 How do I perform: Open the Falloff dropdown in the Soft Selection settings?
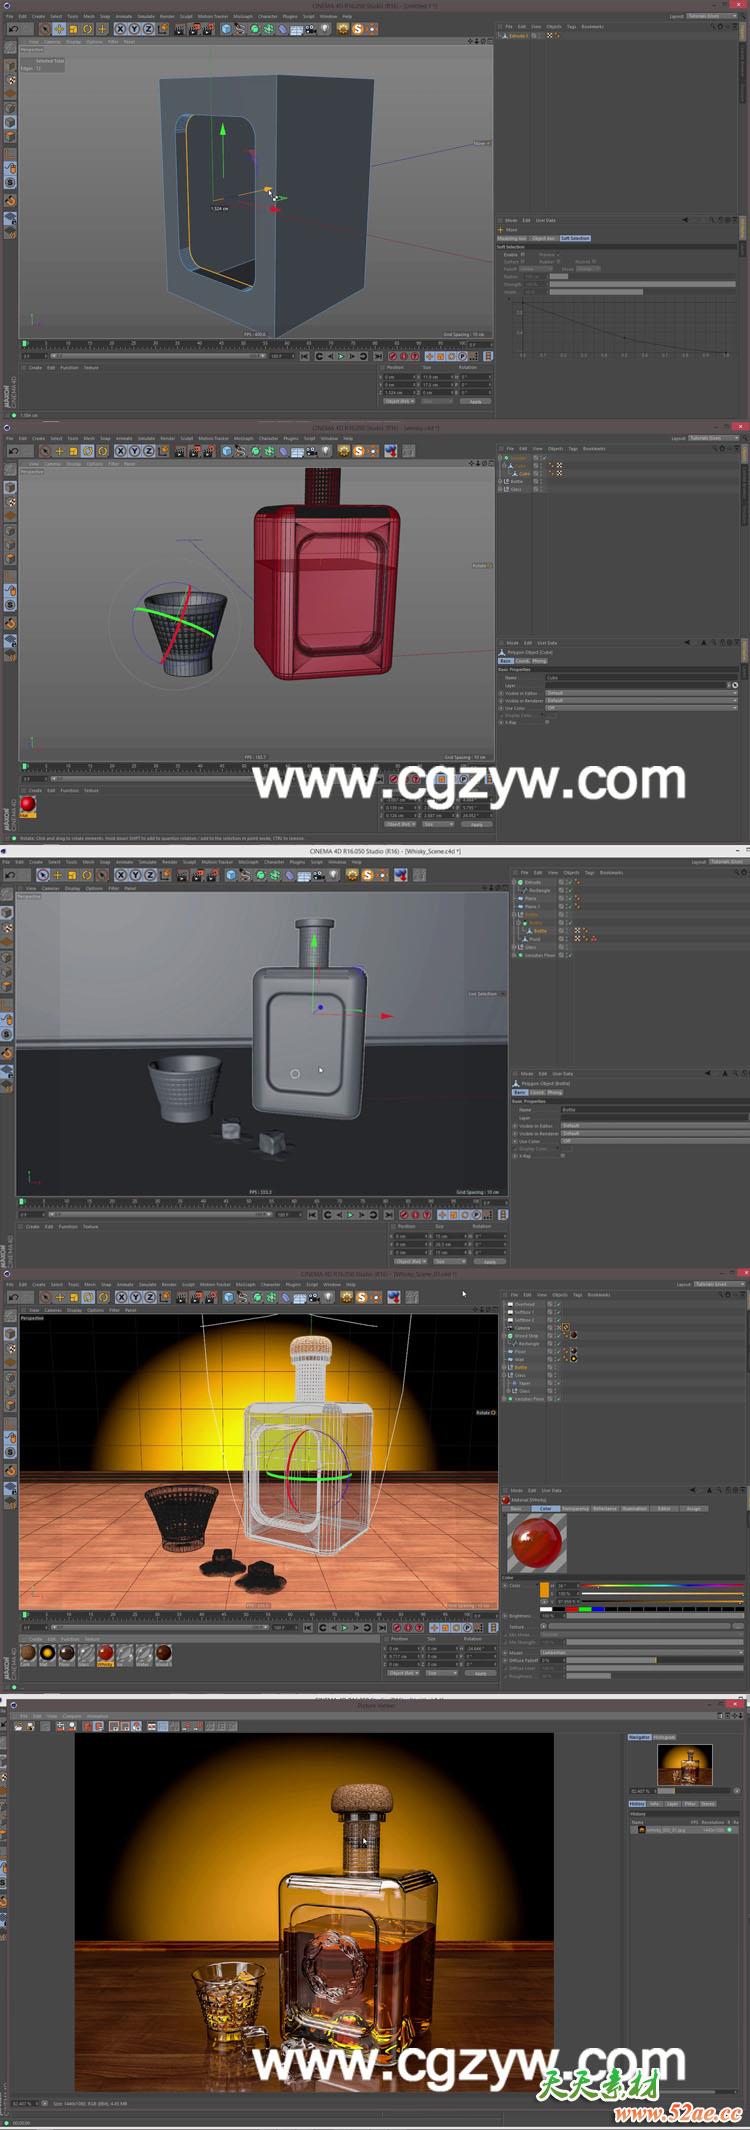point(535,269)
